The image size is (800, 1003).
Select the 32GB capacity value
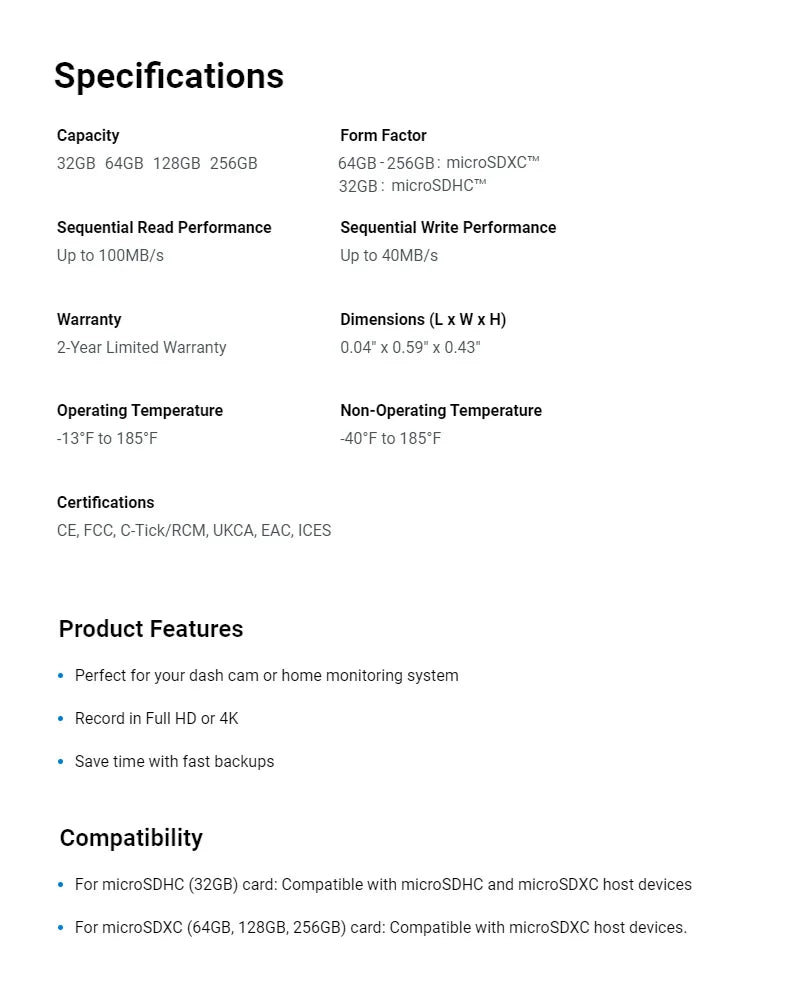click(76, 163)
